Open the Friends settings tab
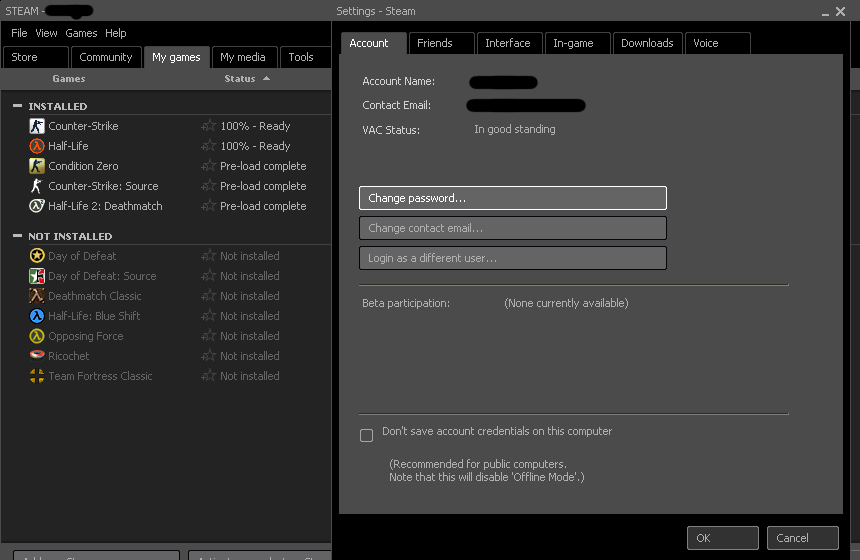This screenshot has width=860, height=560. coord(442,43)
